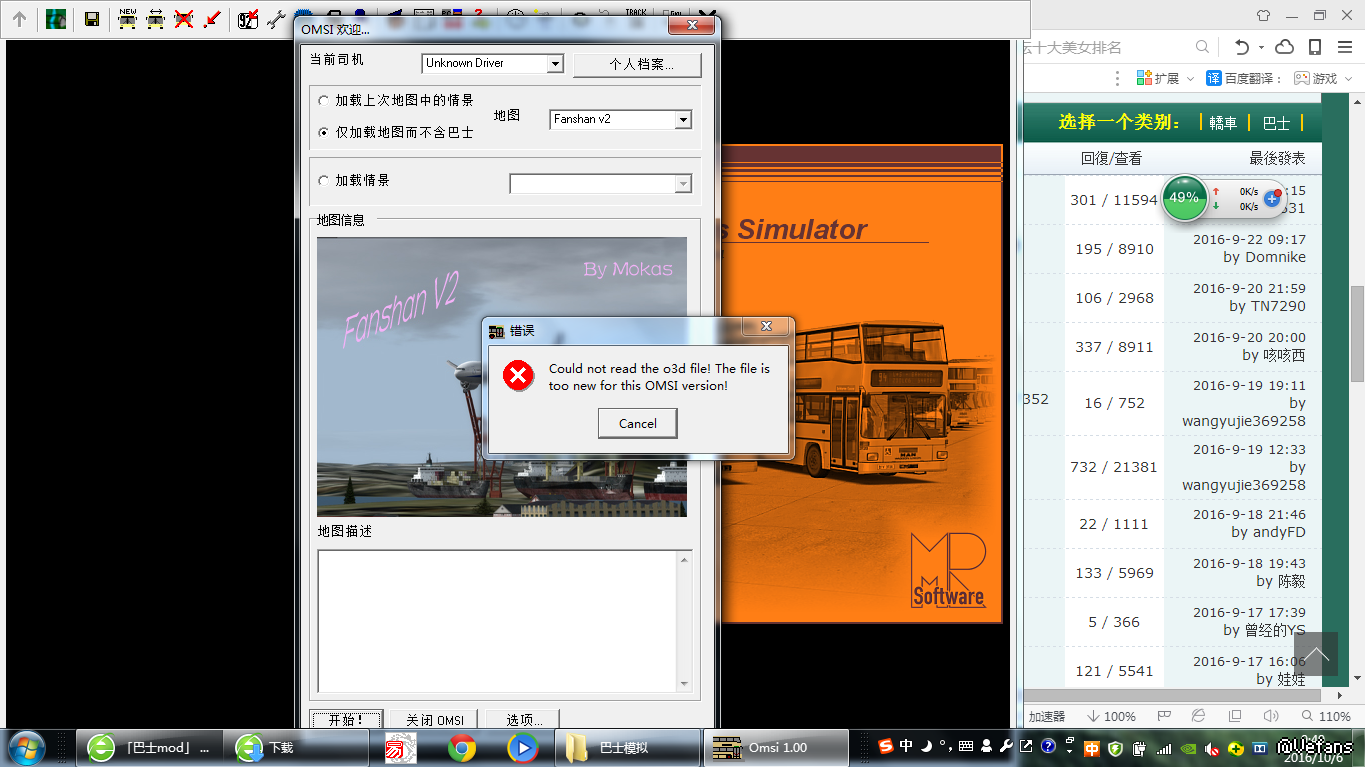Click the 关闭 OMSI button
This screenshot has width=1365, height=767.
click(435, 720)
